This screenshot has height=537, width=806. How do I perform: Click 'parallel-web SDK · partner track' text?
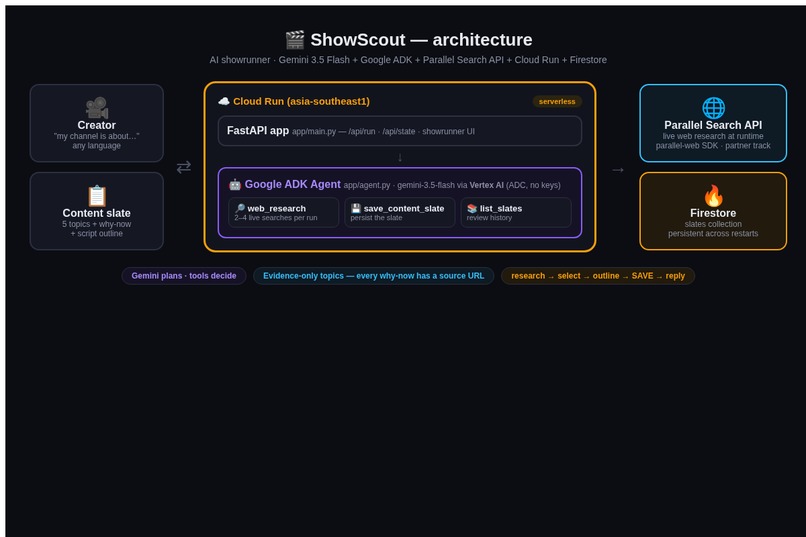pos(713,145)
